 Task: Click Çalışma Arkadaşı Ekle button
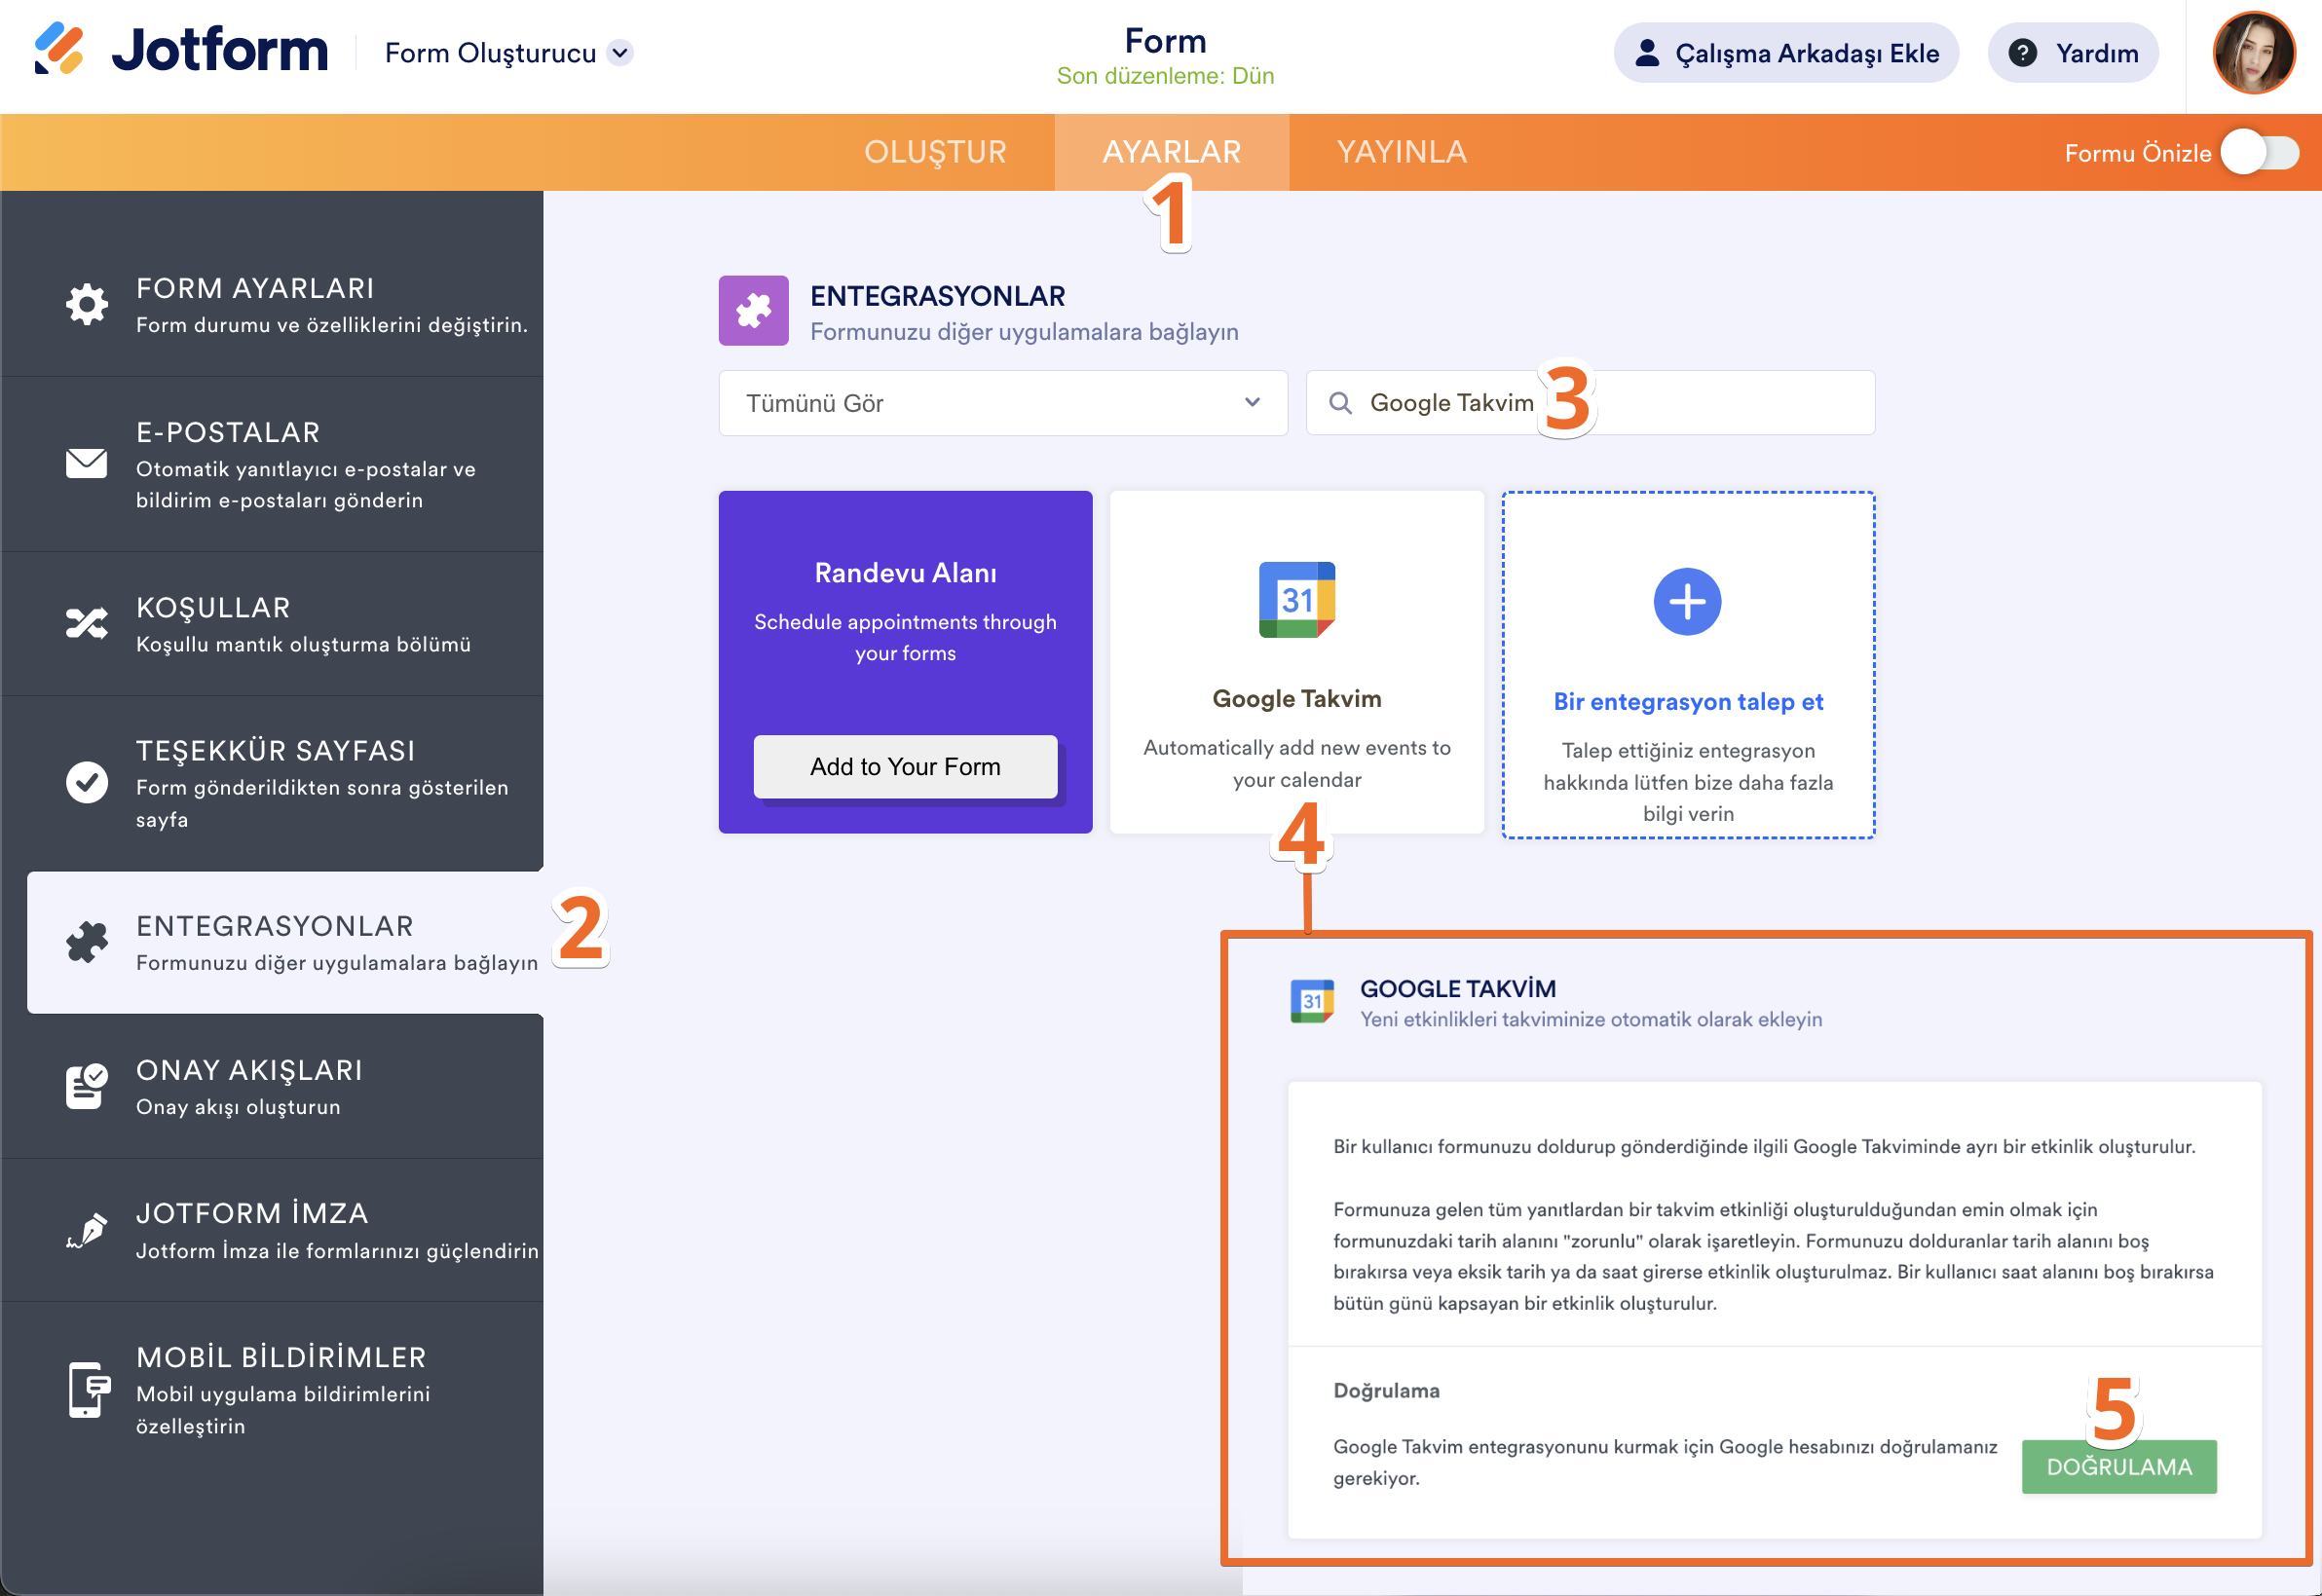coord(1785,53)
